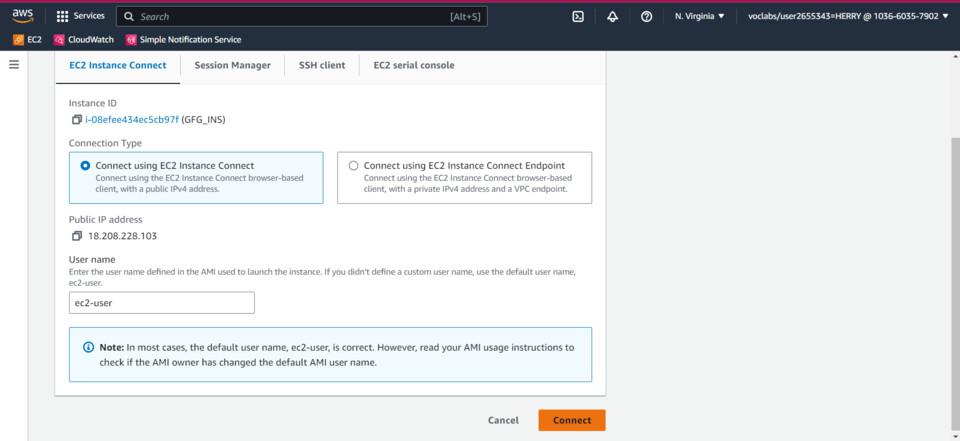Expand the hamburger side navigation
Viewport: 960px width, 441px height.
14,65
